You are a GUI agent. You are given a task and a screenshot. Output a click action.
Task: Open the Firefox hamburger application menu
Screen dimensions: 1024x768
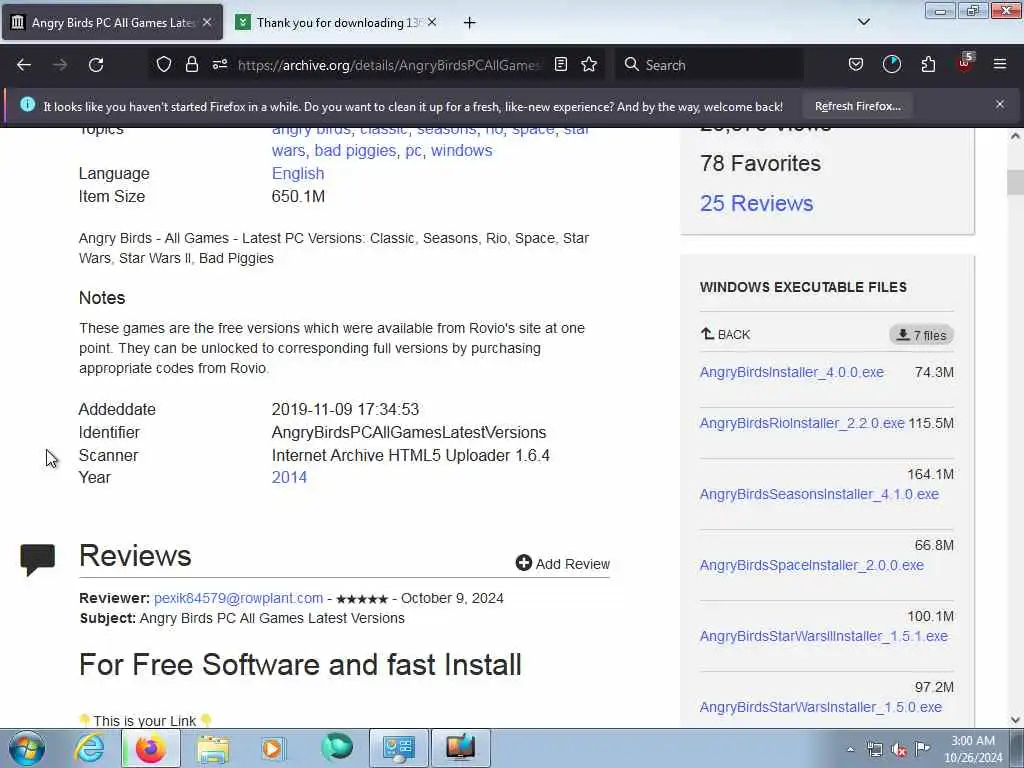coord(1000,64)
